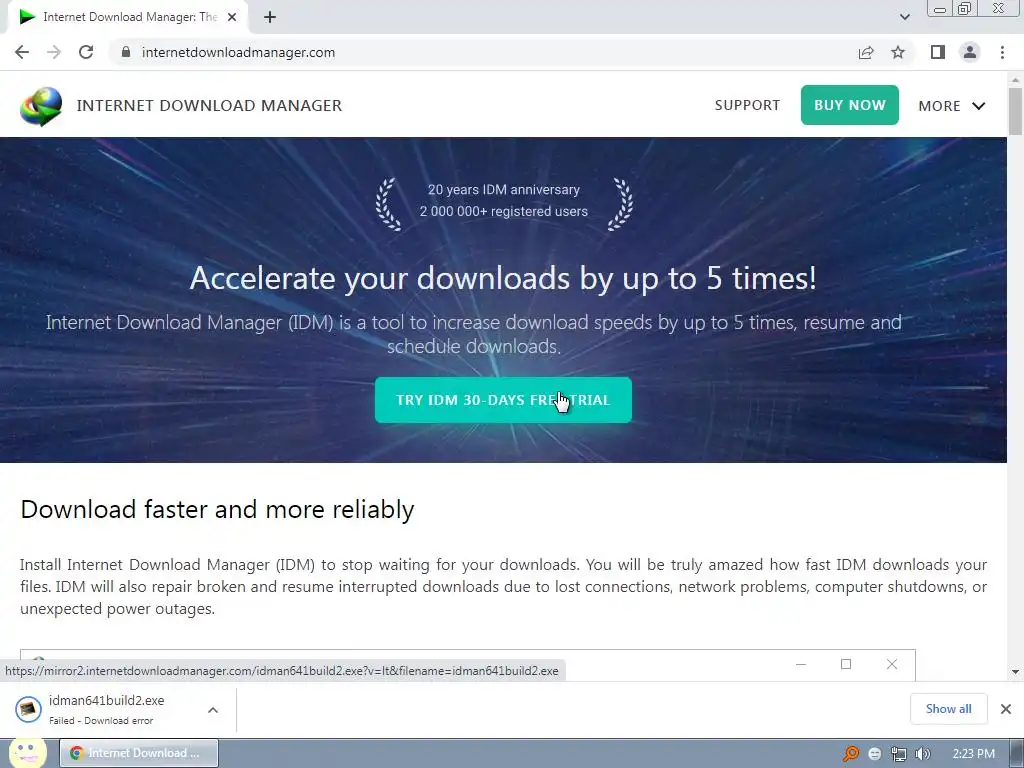Image resolution: width=1024 pixels, height=768 pixels.
Task: Click the restore window button in Chrome
Action: click(964, 8)
